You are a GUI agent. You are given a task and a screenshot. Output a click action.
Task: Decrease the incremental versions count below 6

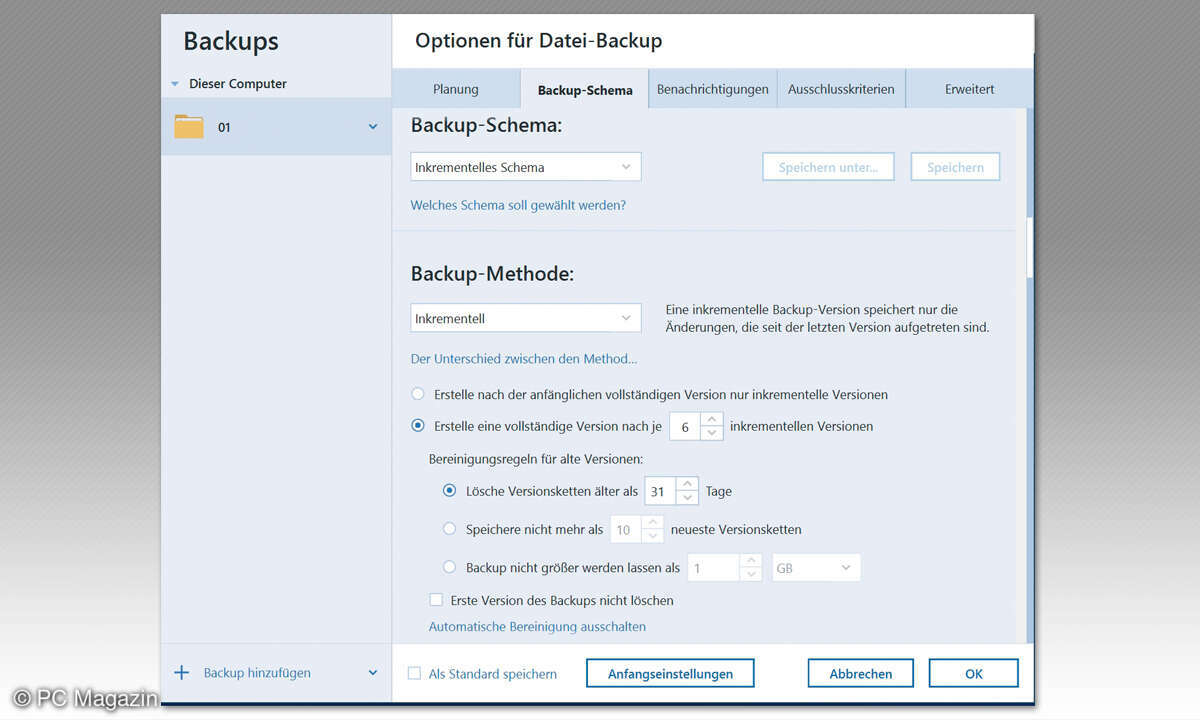point(712,433)
